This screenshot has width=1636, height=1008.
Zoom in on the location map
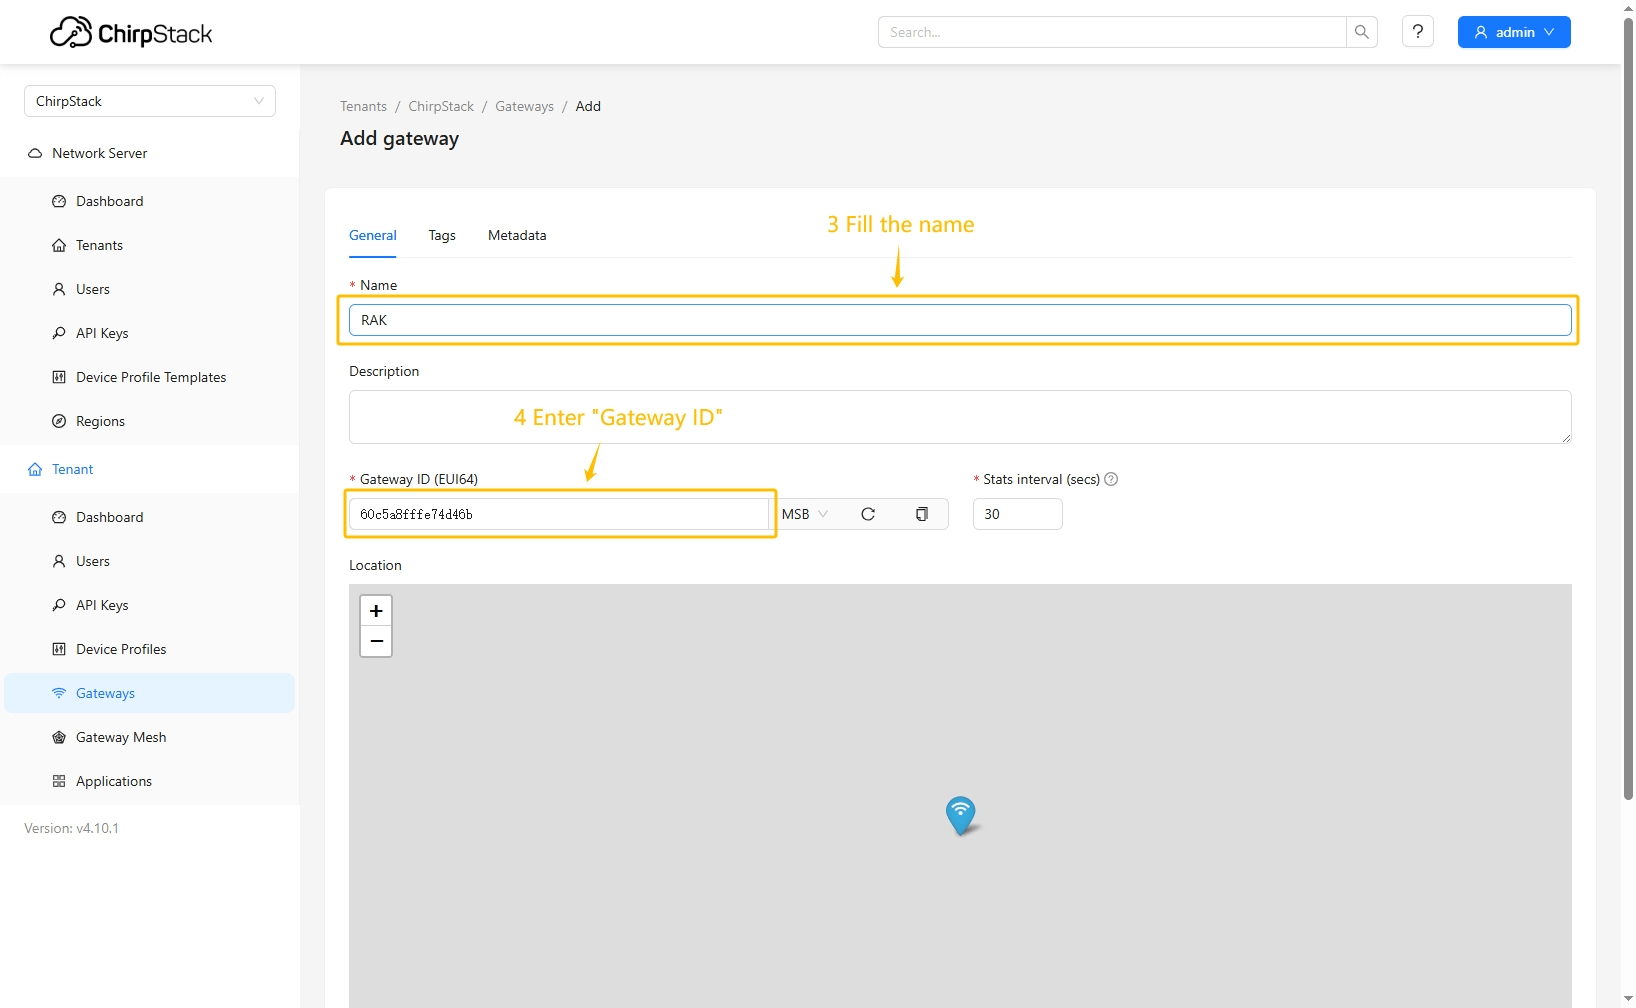[376, 611]
